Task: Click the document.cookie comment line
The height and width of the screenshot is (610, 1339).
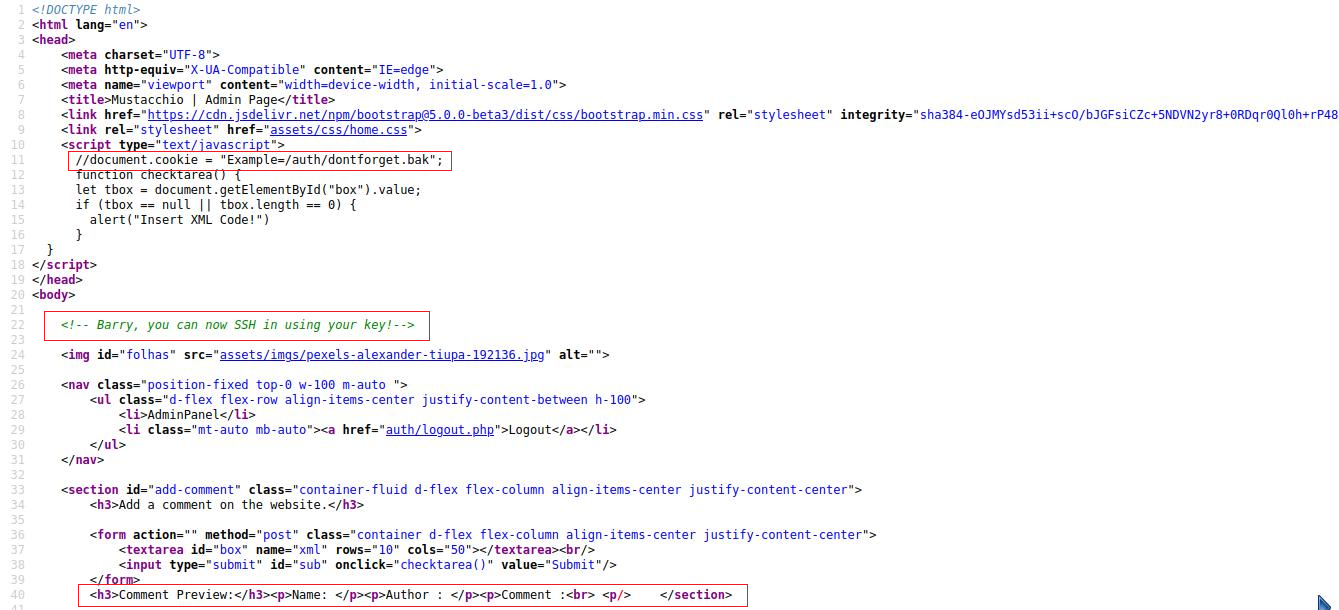Action: coord(259,160)
